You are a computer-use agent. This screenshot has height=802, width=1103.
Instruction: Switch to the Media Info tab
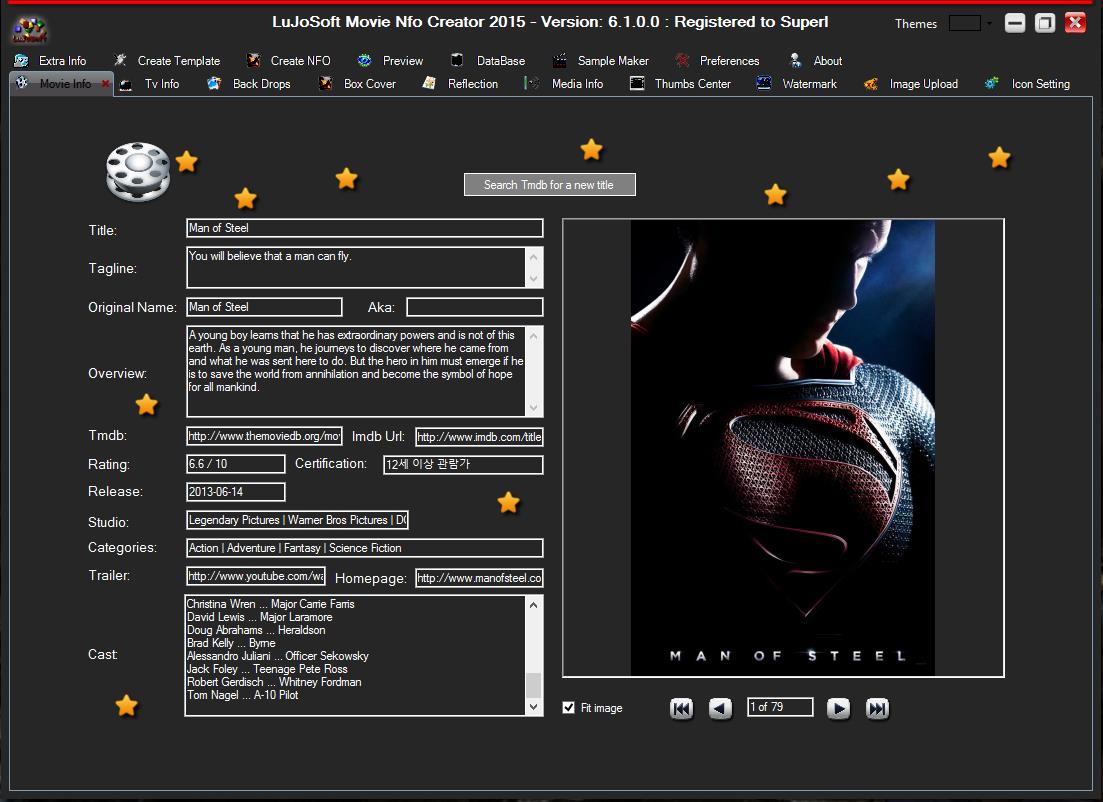point(578,84)
